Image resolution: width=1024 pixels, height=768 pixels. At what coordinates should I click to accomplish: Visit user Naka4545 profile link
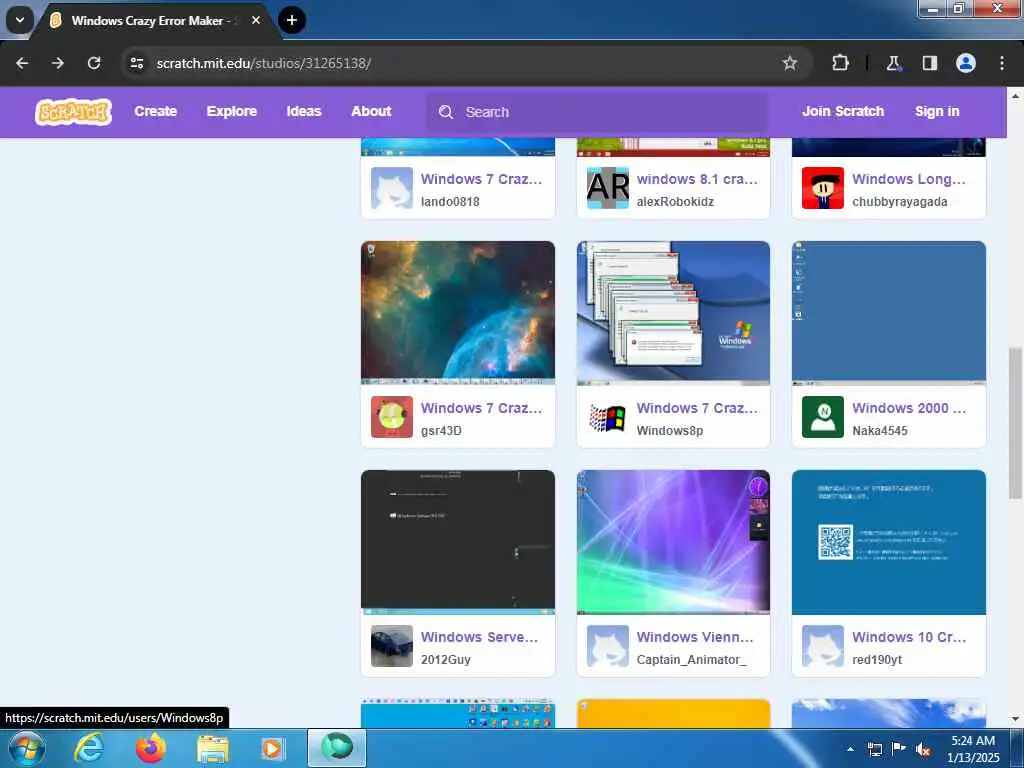click(x=880, y=430)
